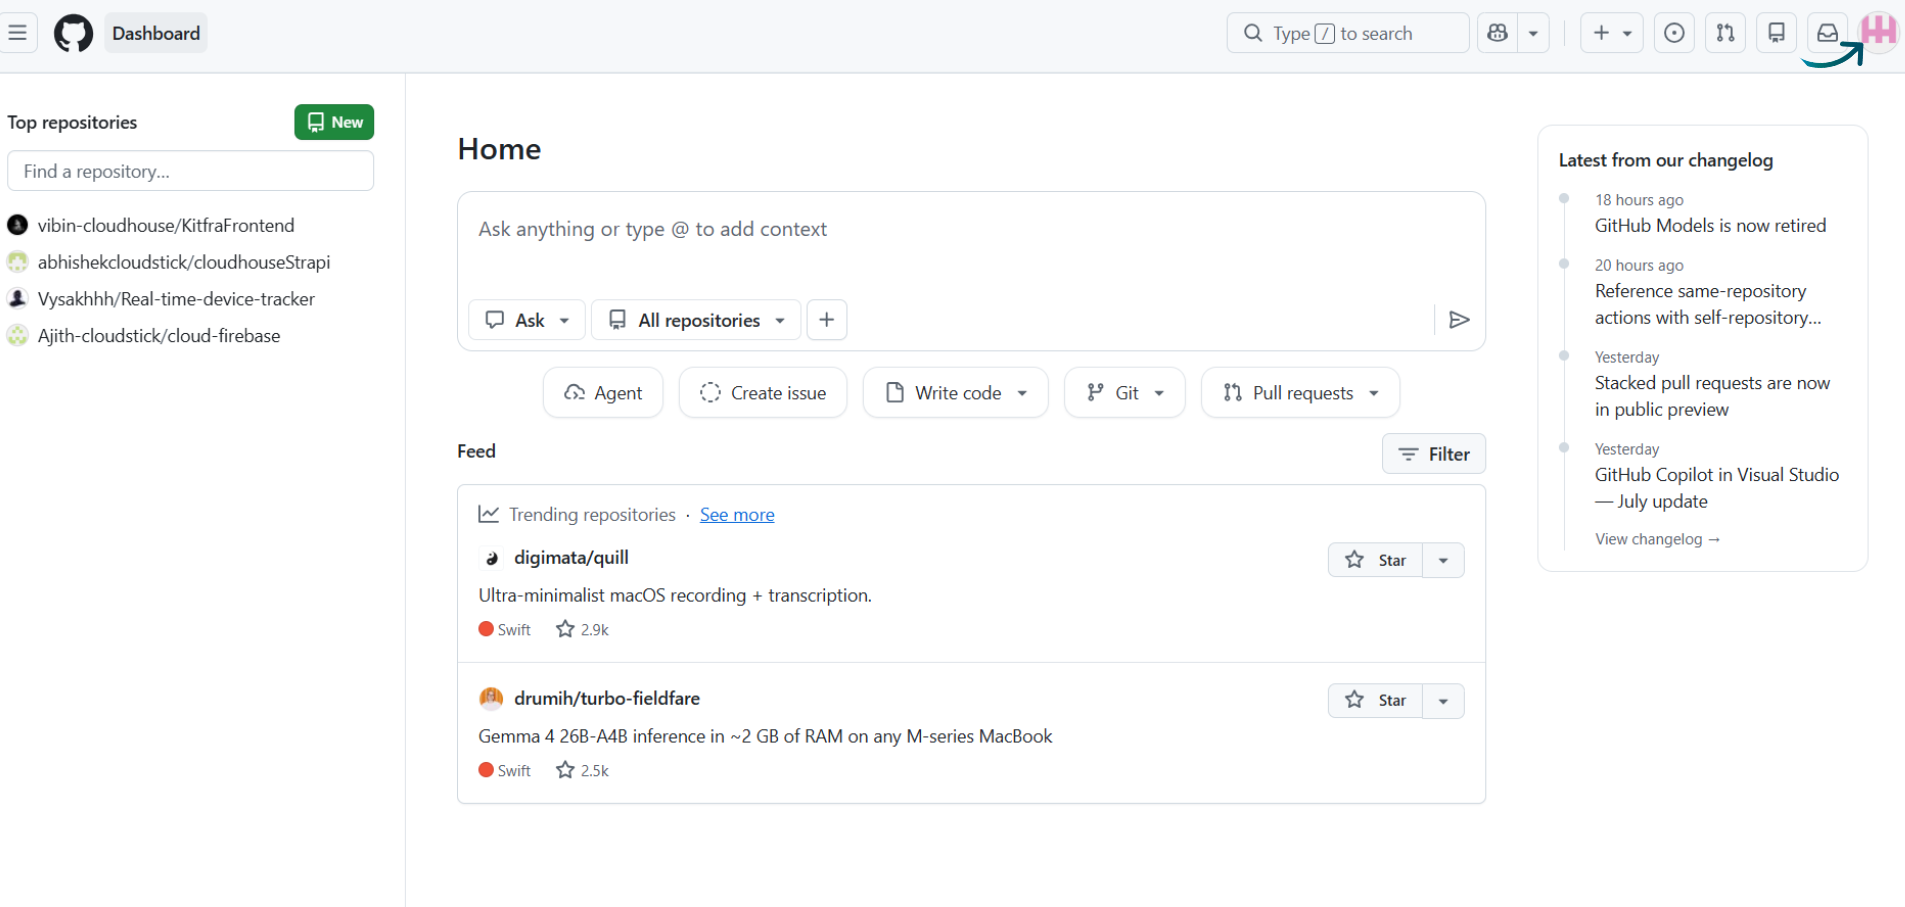Image resolution: width=1905 pixels, height=907 pixels.
Task: Click the 2.5k stargazers count
Action: (582, 771)
